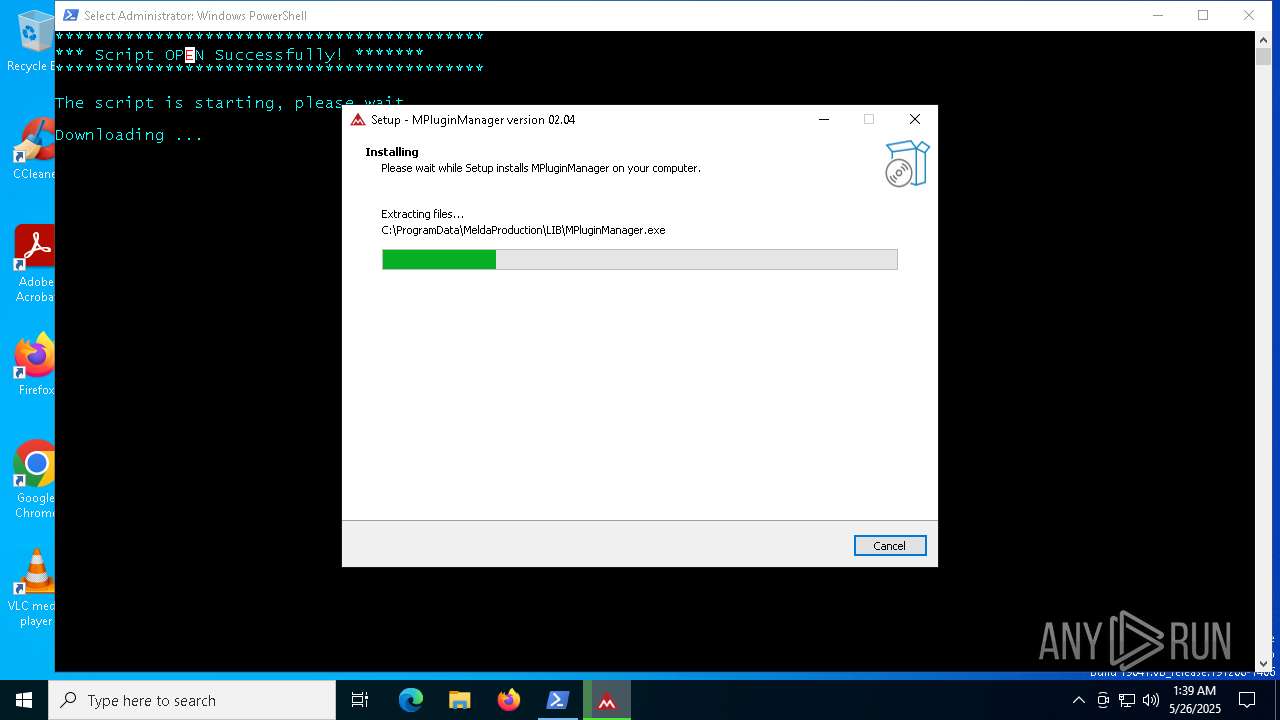Image resolution: width=1280 pixels, height=720 pixels.
Task: Show hidden system tray icons
Action: coord(1079,700)
